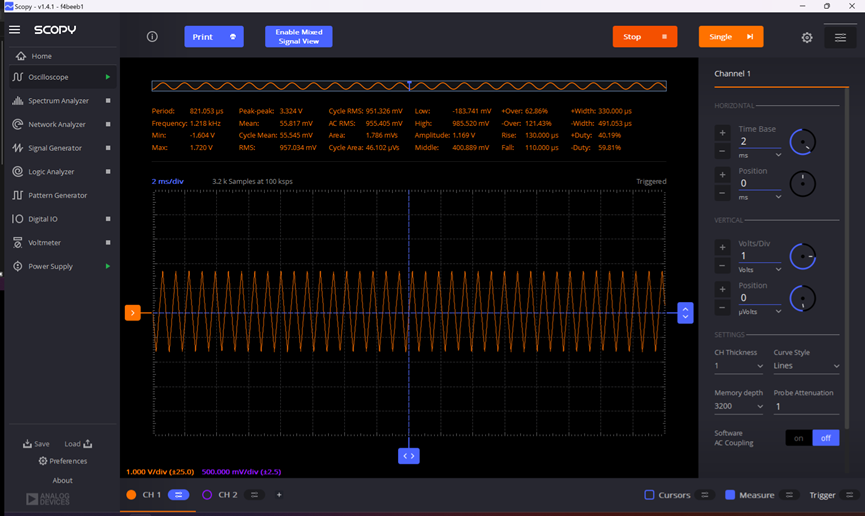Image resolution: width=865 pixels, height=516 pixels.
Task: Click the blue vertical offset handle
Action: click(685, 313)
